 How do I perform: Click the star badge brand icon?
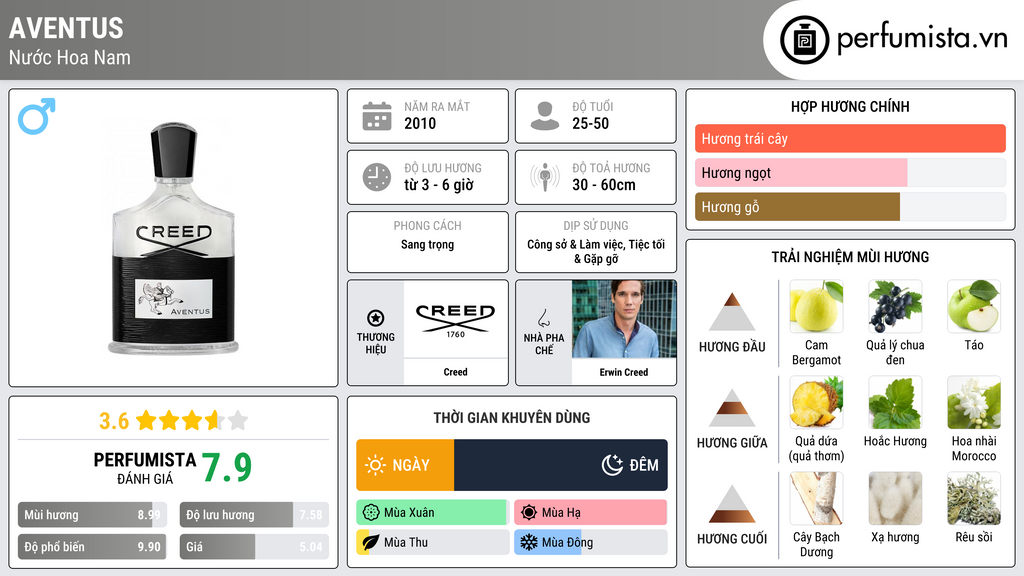[x=376, y=318]
